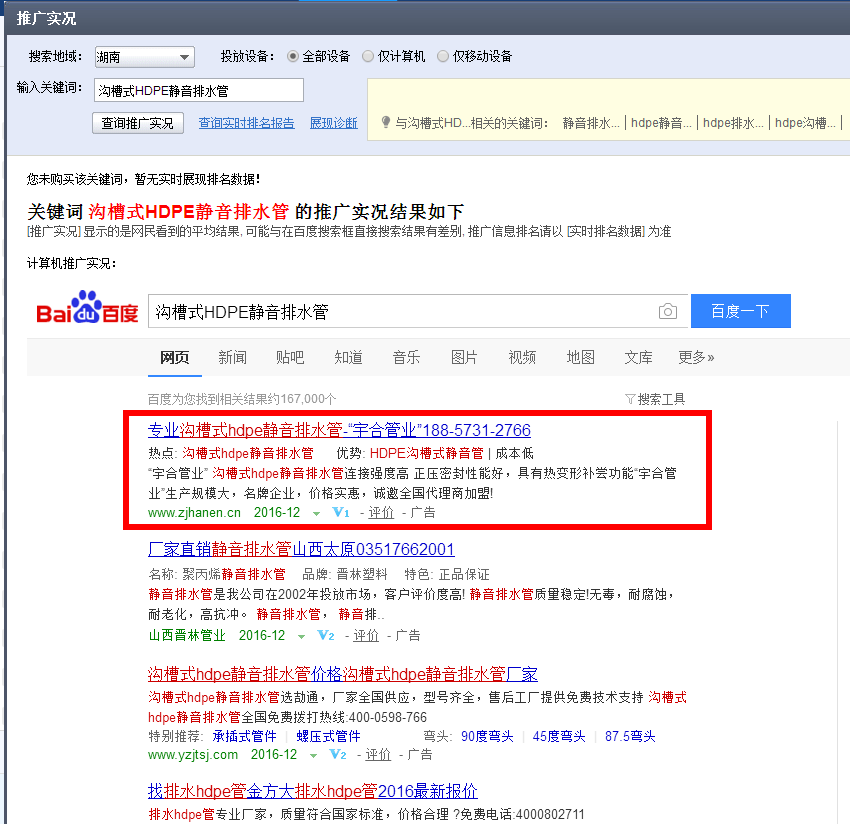
Task: Expand dropdown arrow beside 山西晋林管业 2016-12
Action: pos(301,636)
